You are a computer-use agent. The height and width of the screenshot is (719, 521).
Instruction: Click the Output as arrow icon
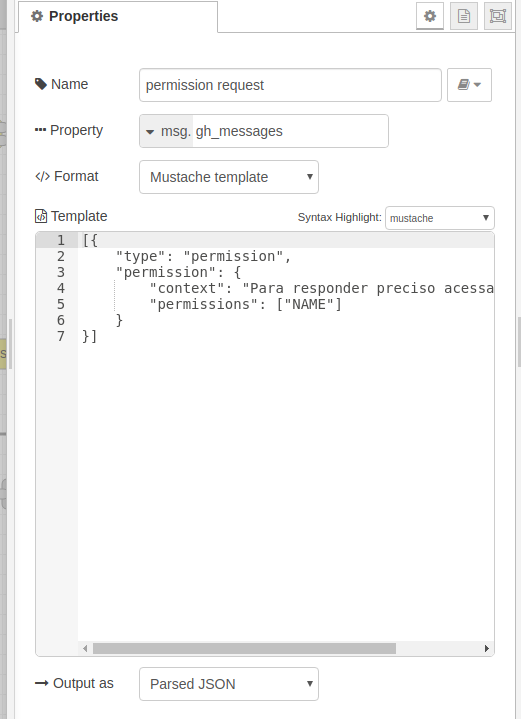pos(41,683)
